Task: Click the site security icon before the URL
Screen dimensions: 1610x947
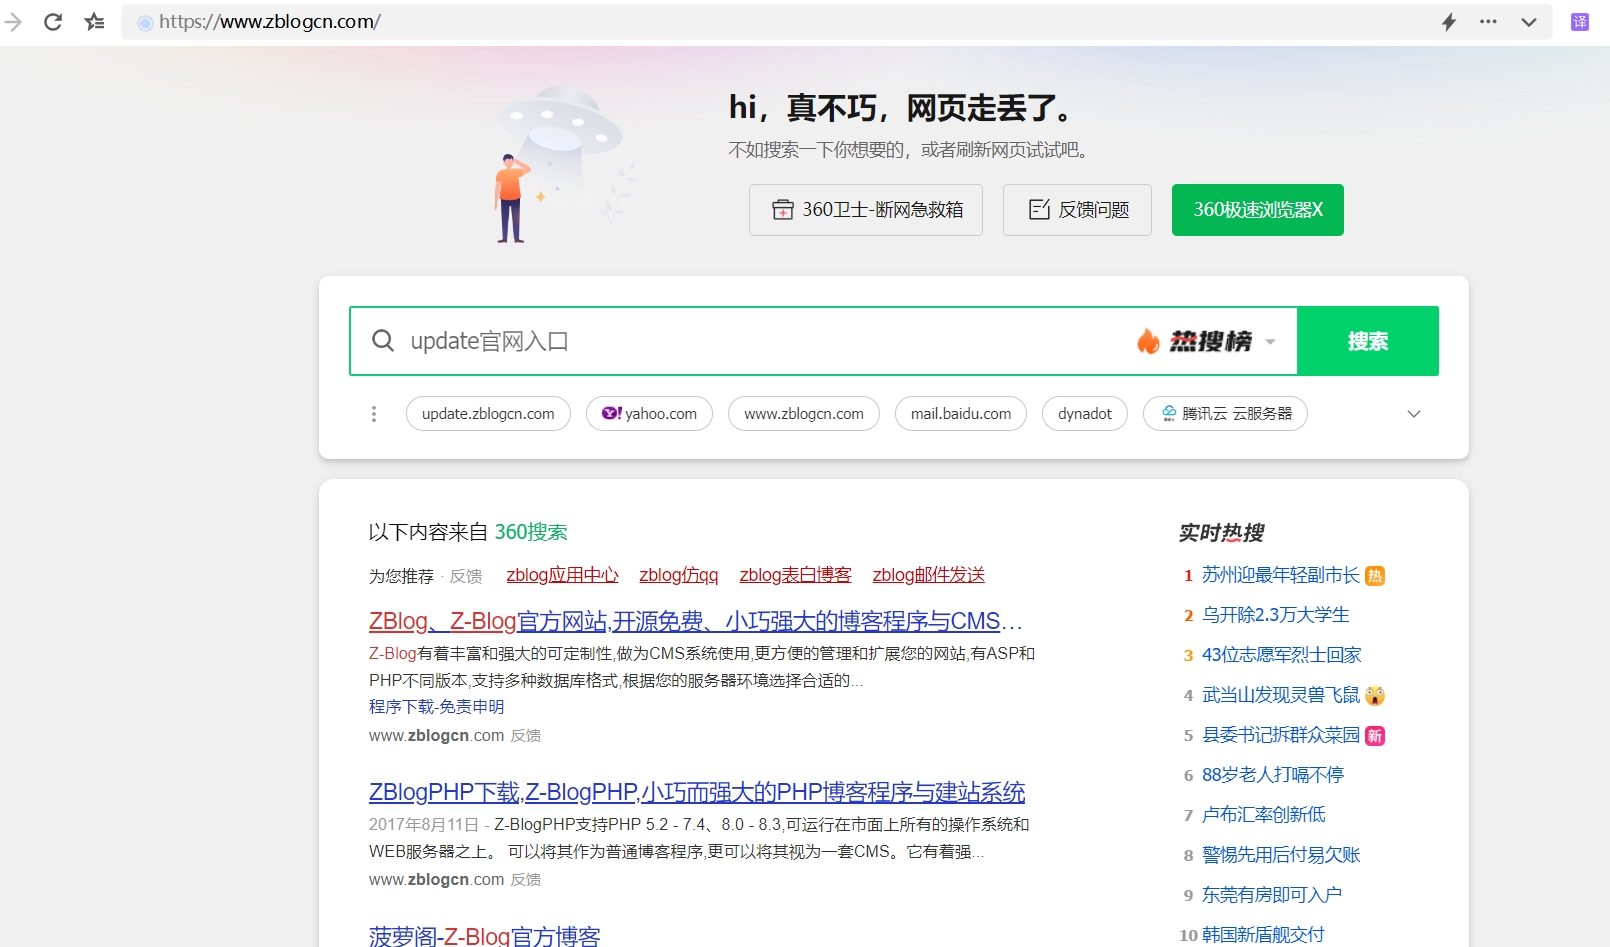Action: click(x=145, y=22)
